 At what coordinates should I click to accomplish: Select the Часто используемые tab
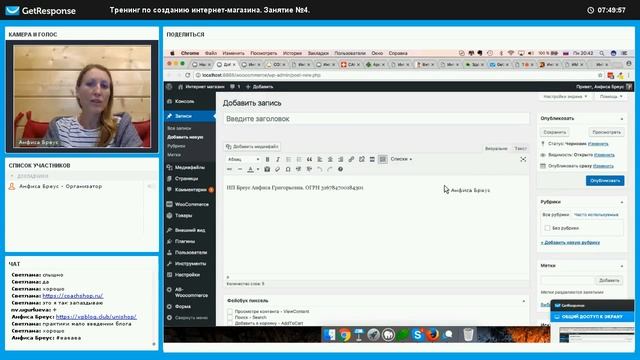click(x=596, y=215)
